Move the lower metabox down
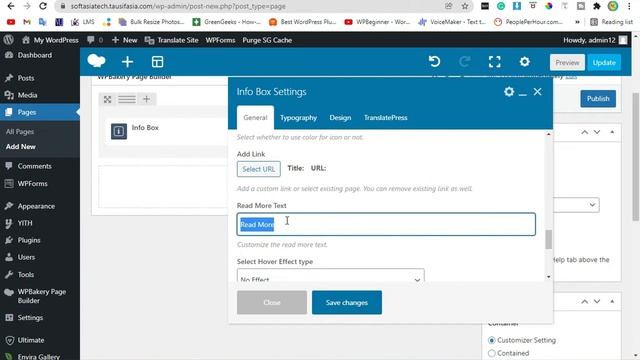Screen dimensions: 640x360 point(597,302)
